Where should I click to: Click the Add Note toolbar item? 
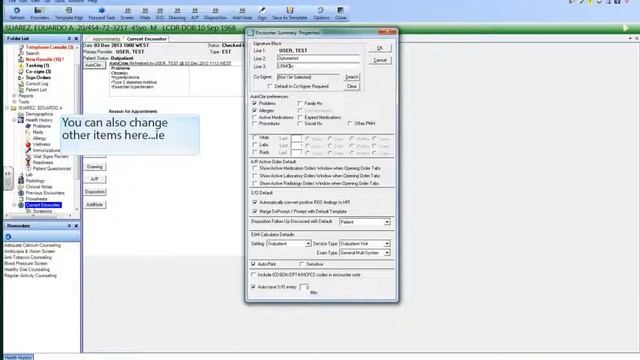click(x=242, y=13)
